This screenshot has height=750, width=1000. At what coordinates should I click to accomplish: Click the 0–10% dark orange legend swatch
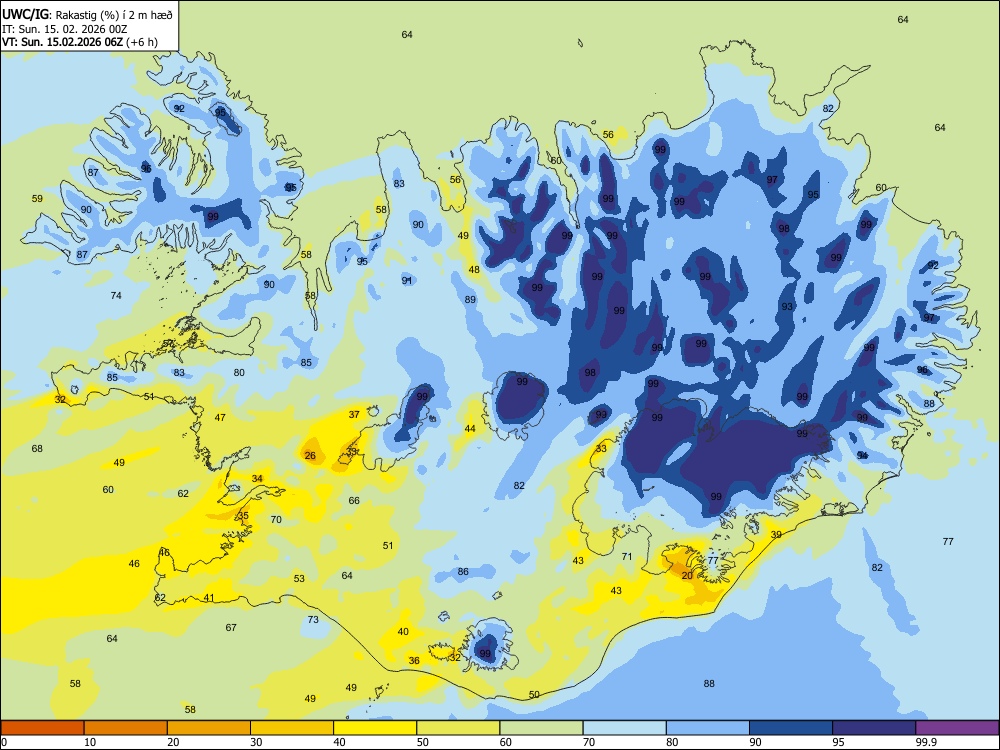coord(42,728)
